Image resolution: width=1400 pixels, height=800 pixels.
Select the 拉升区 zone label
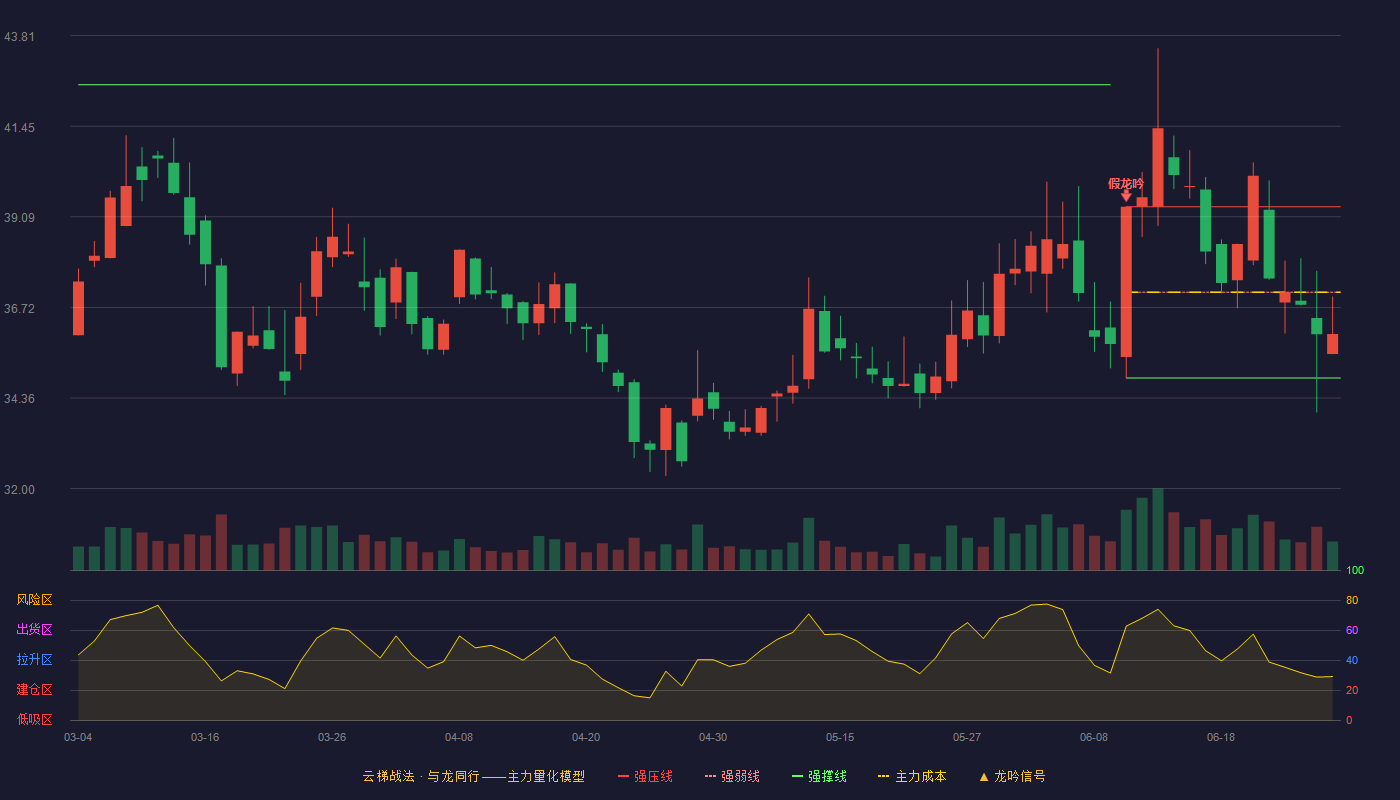(34, 660)
